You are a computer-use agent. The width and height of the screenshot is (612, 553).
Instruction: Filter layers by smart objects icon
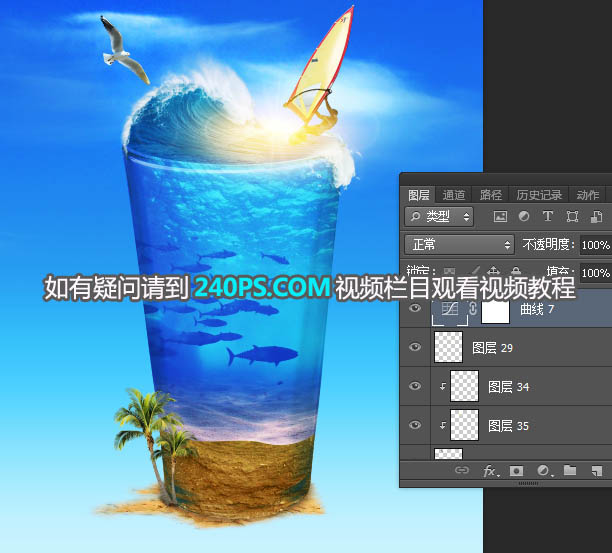[x=596, y=216]
